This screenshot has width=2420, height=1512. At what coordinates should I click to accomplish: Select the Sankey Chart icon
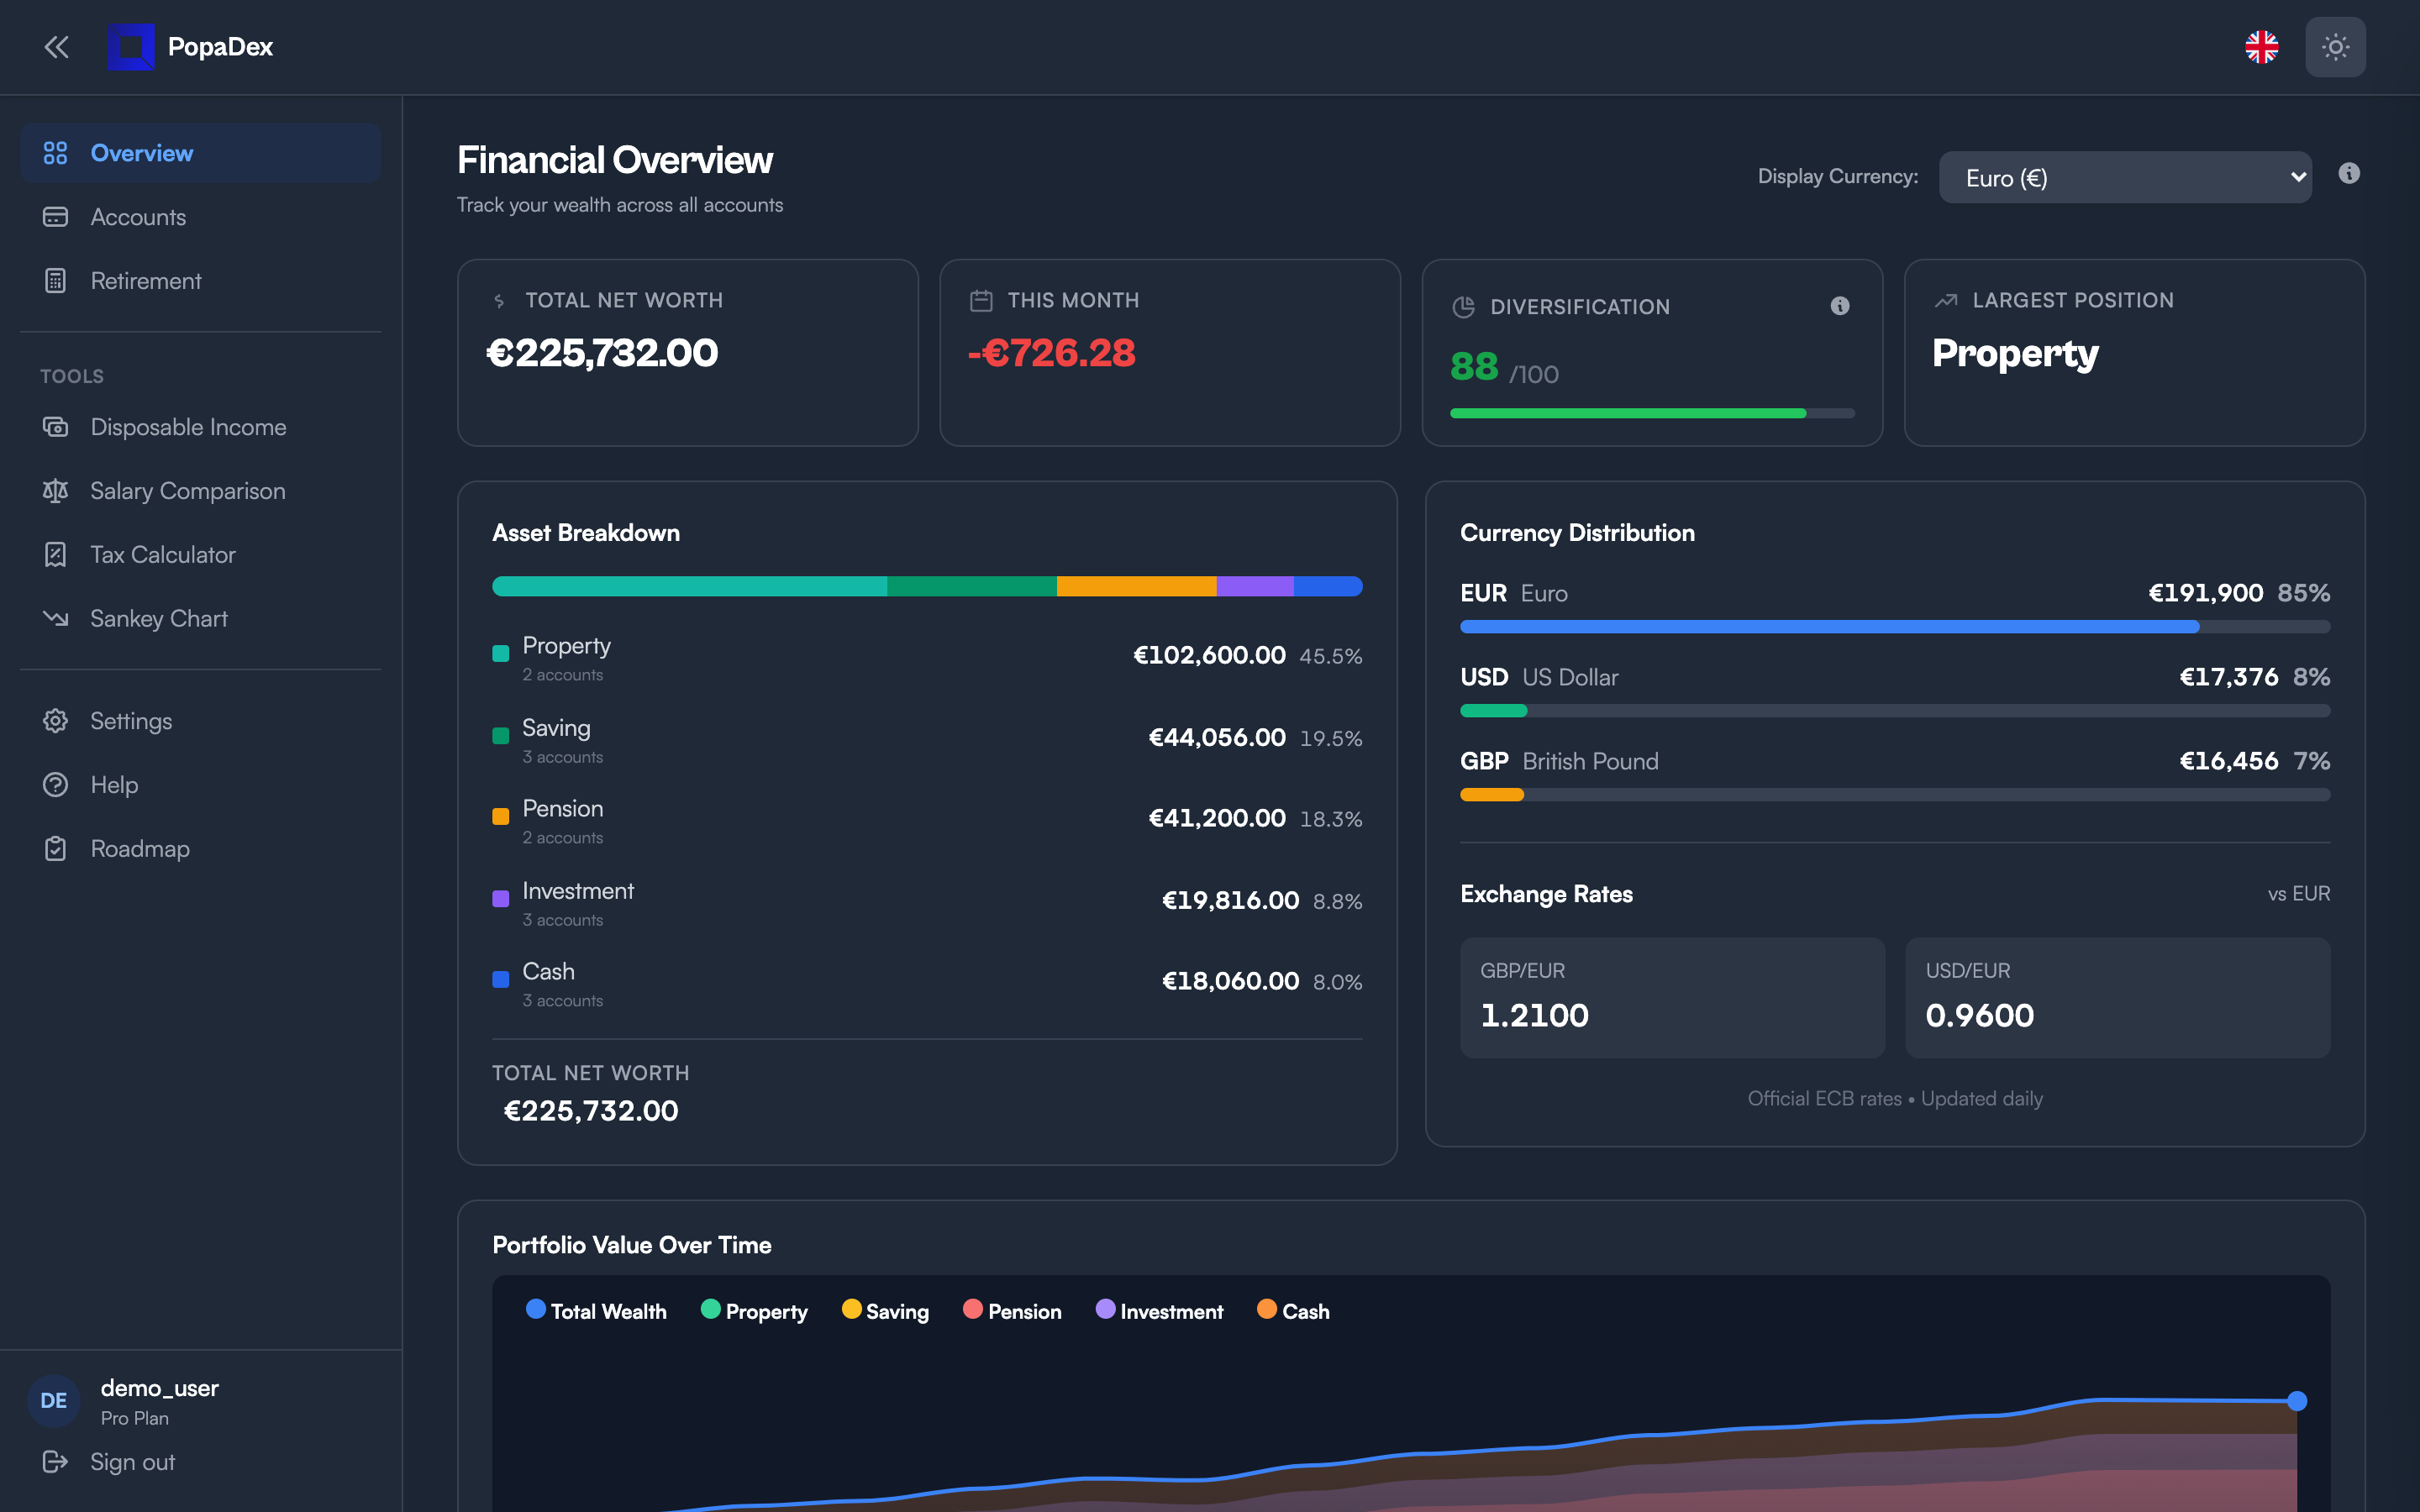click(x=55, y=618)
